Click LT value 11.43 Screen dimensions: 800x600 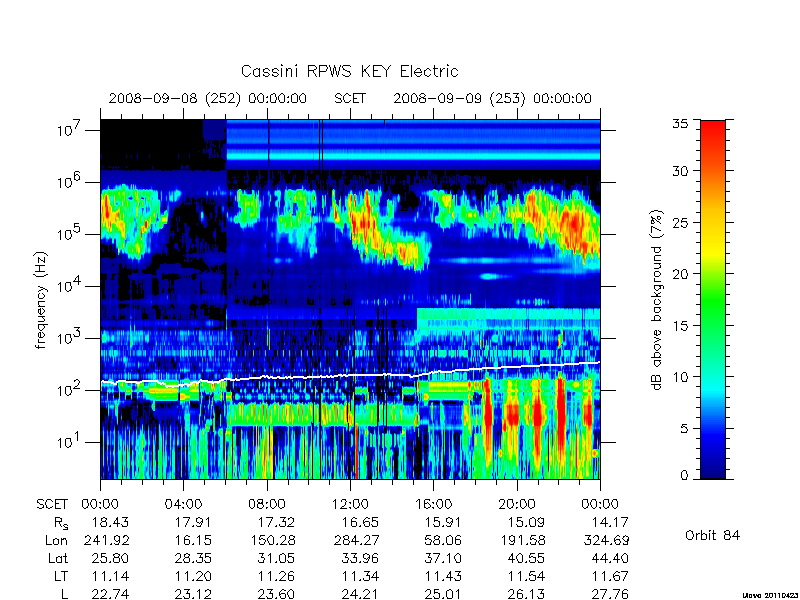(x=443, y=577)
